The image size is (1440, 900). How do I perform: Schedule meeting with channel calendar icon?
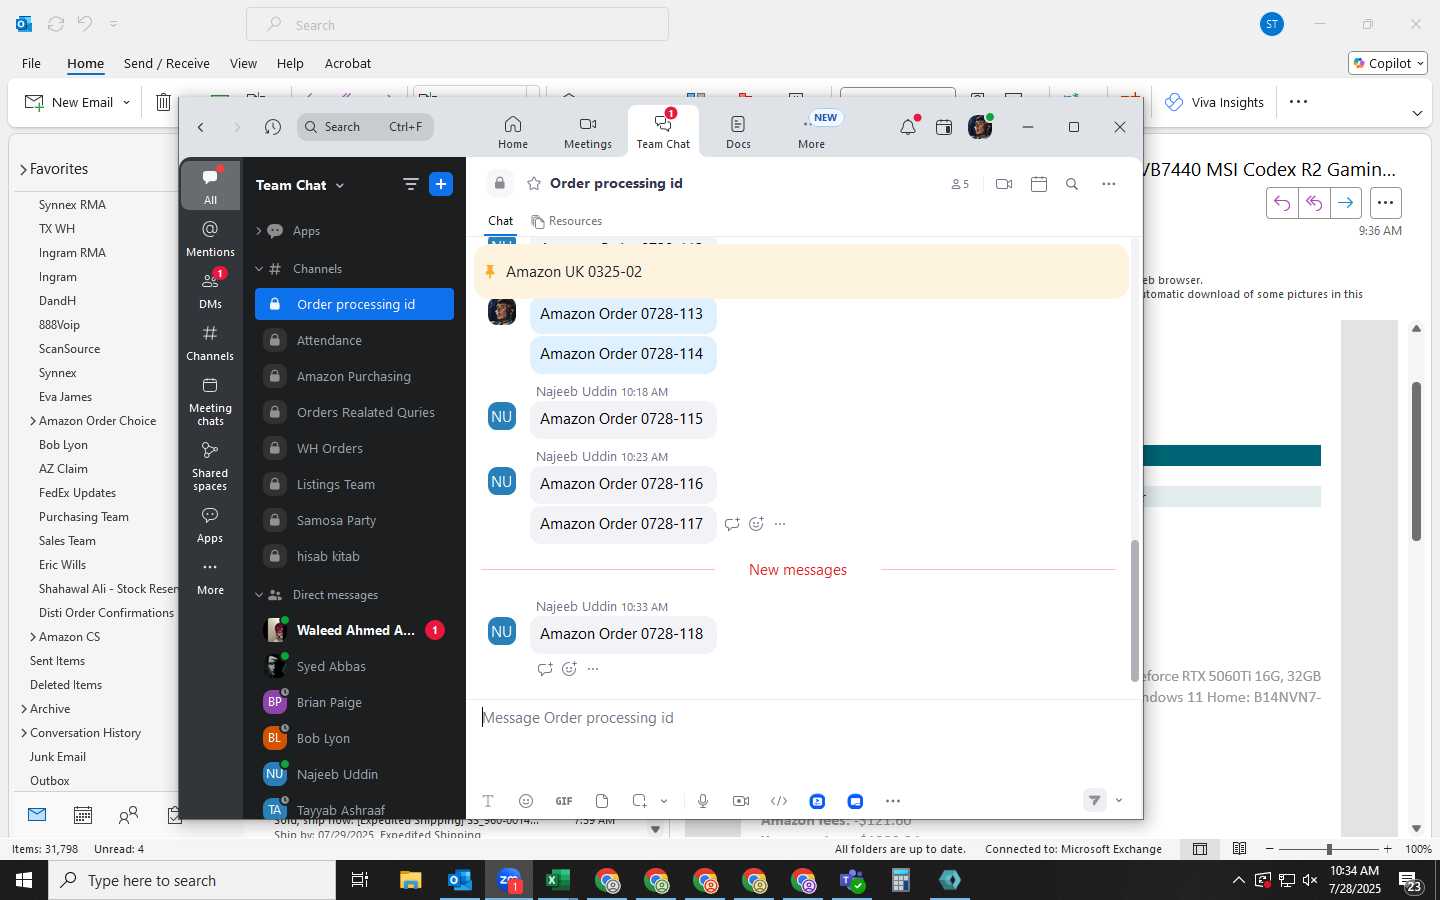coord(1039,184)
